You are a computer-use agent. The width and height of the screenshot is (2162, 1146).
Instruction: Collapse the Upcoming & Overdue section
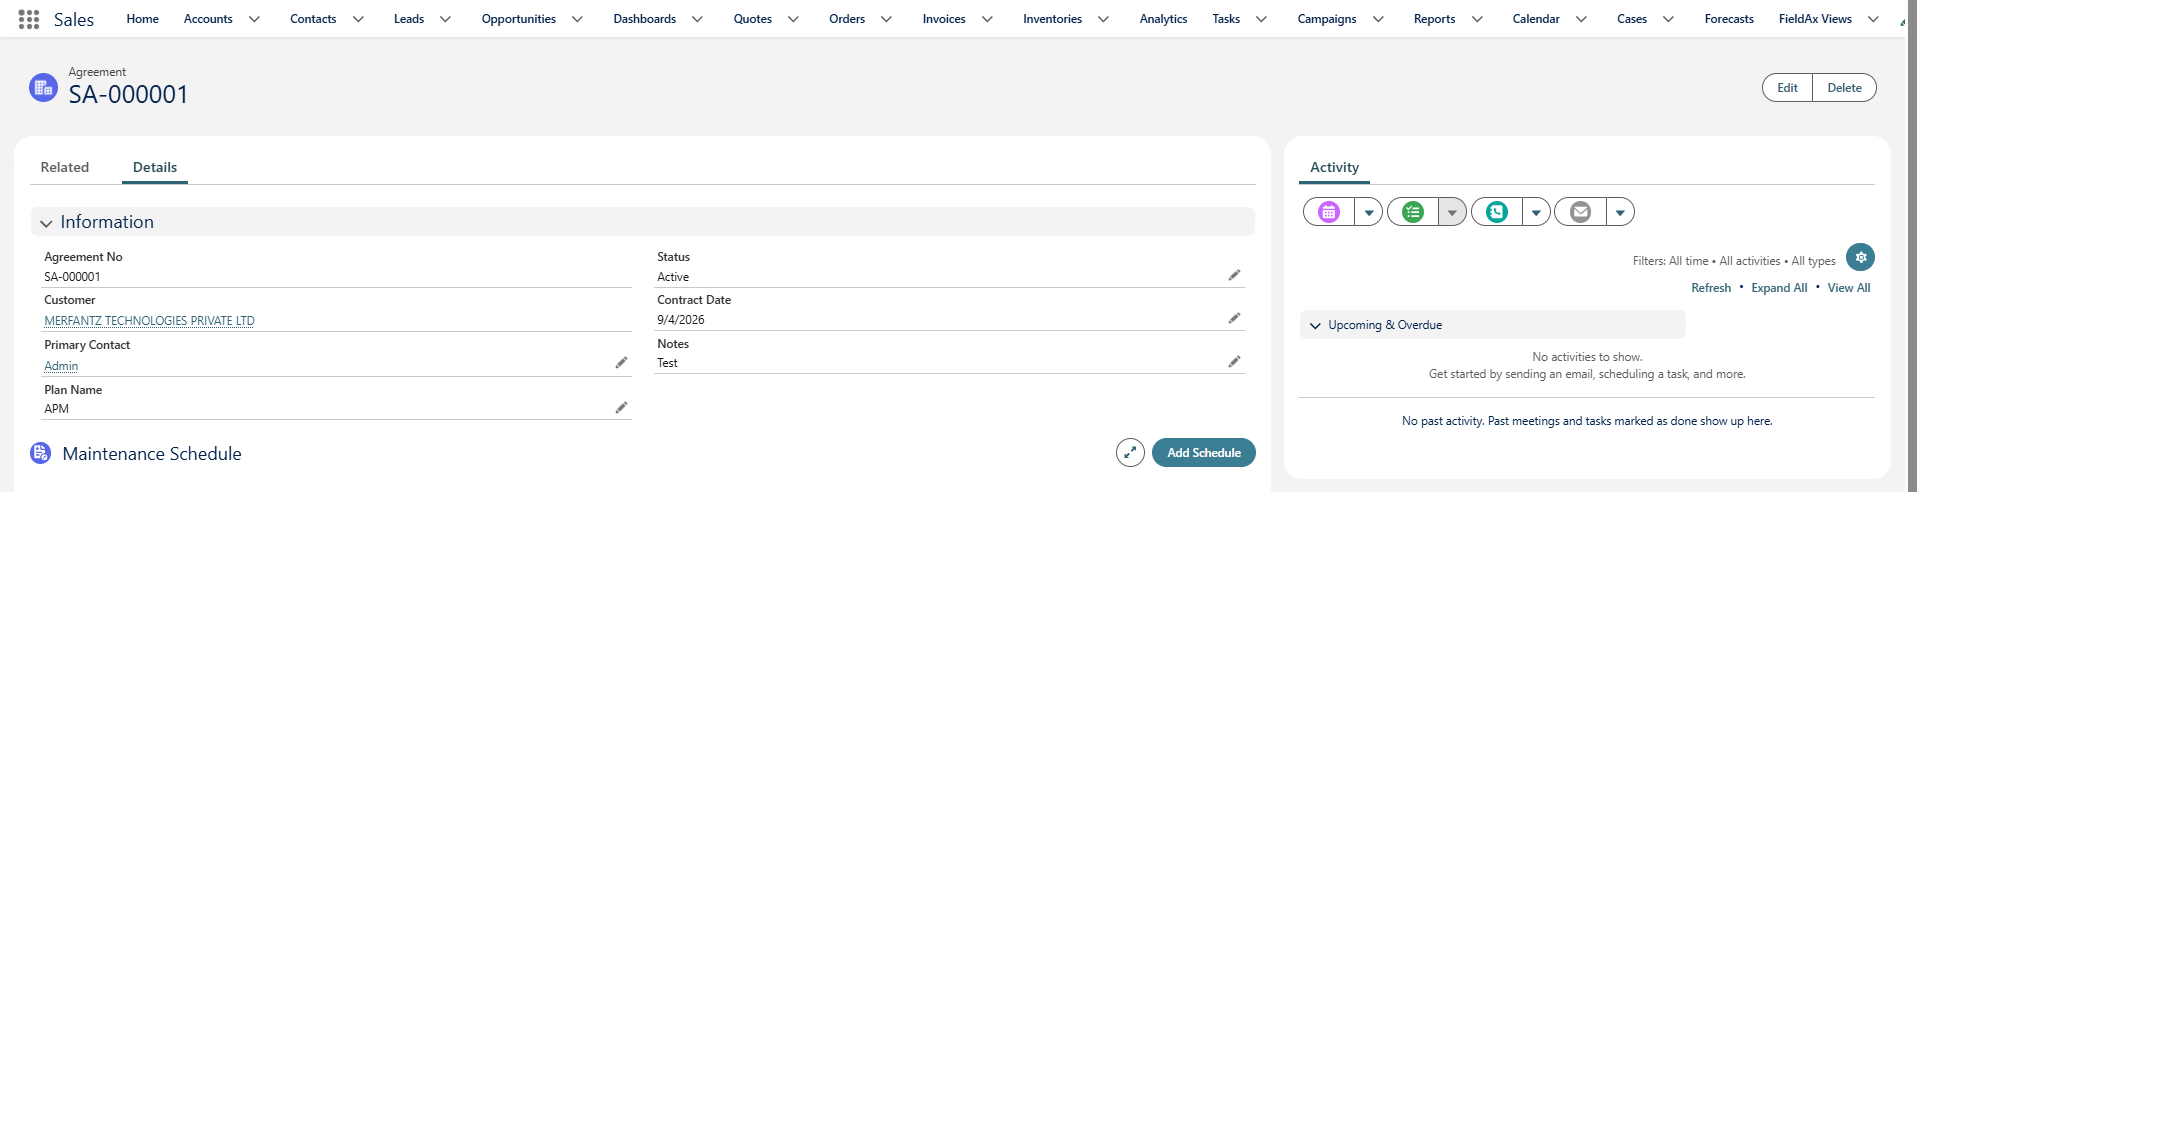coord(1315,325)
